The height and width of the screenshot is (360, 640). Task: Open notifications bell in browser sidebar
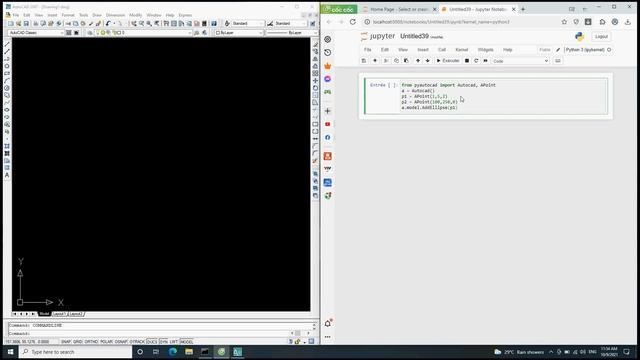click(x=328, y=323)
